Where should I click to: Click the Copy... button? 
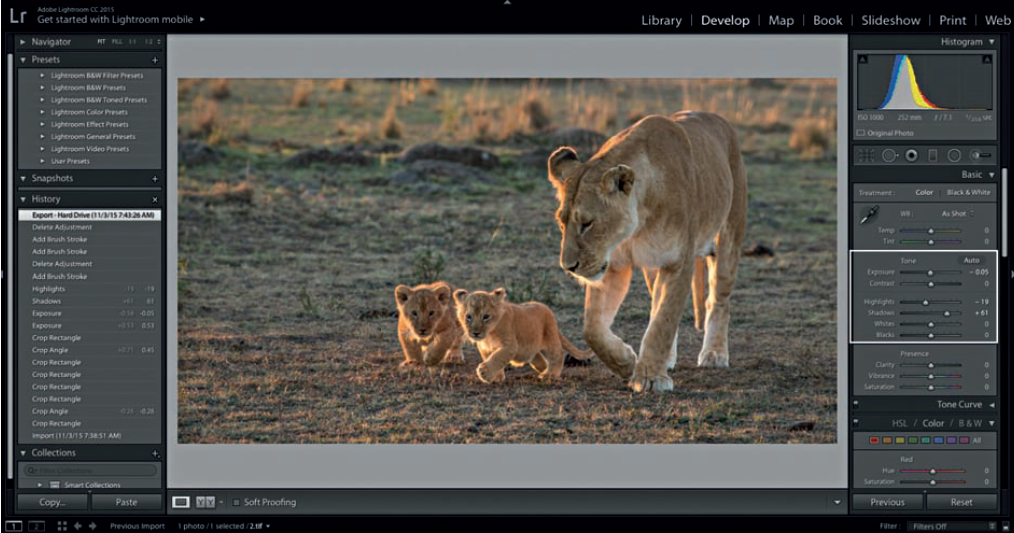click(x=52, y=502)
